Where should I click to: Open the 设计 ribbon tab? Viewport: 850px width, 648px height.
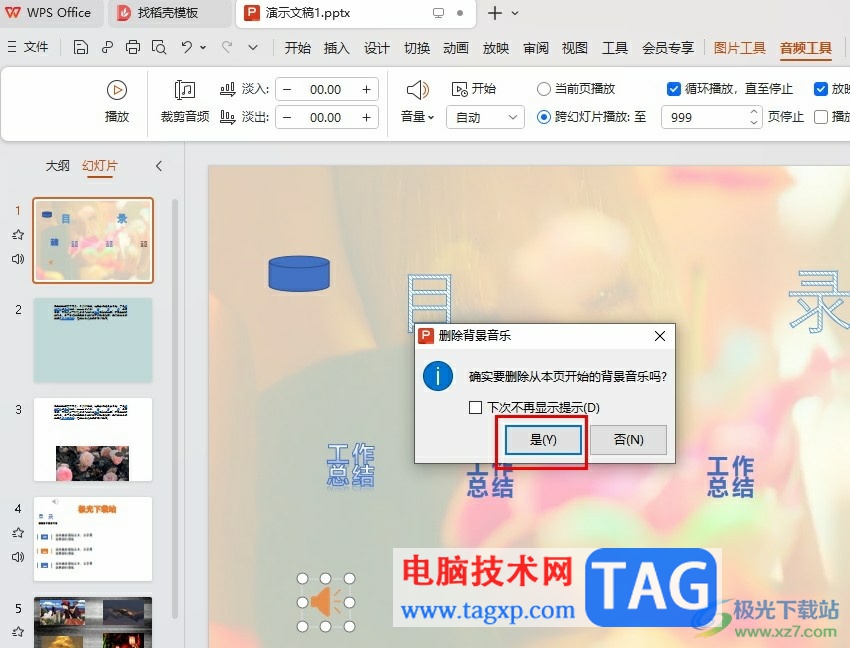(x=376, y=48)
